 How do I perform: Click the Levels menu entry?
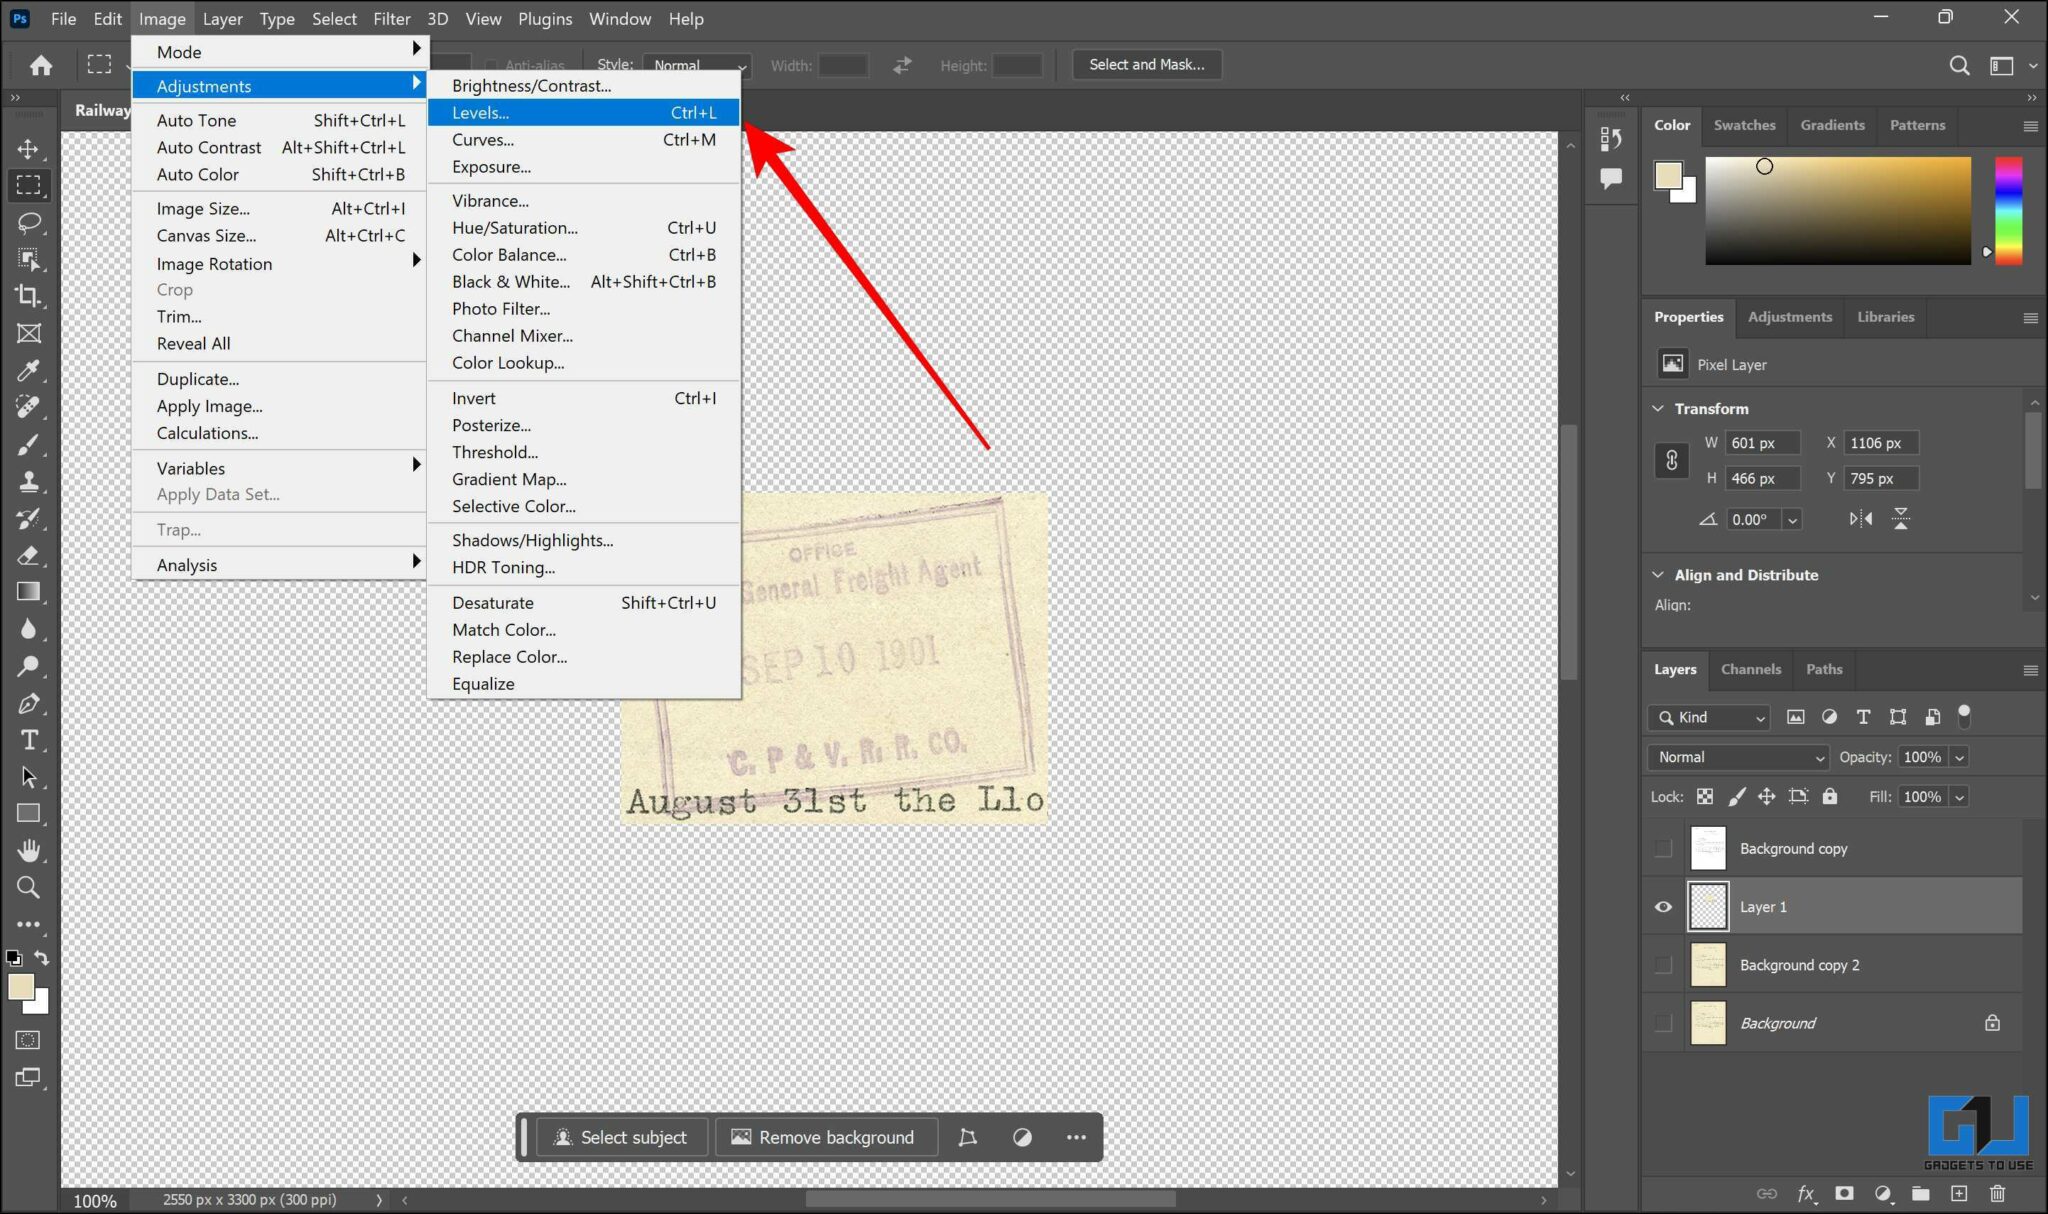(480, 112)
